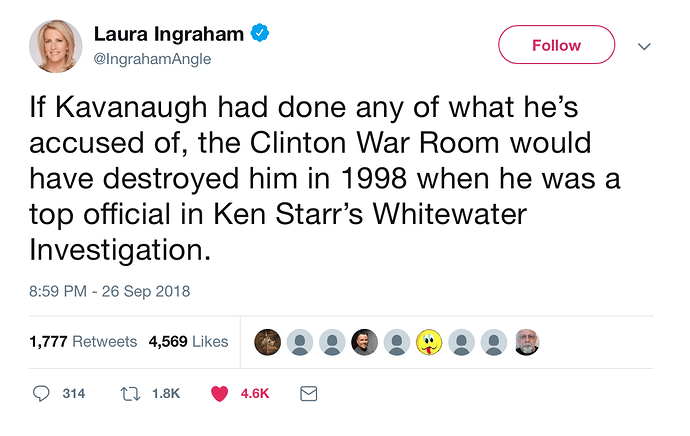
Task: Click the 314 replies count
Action: coord(73,394)
